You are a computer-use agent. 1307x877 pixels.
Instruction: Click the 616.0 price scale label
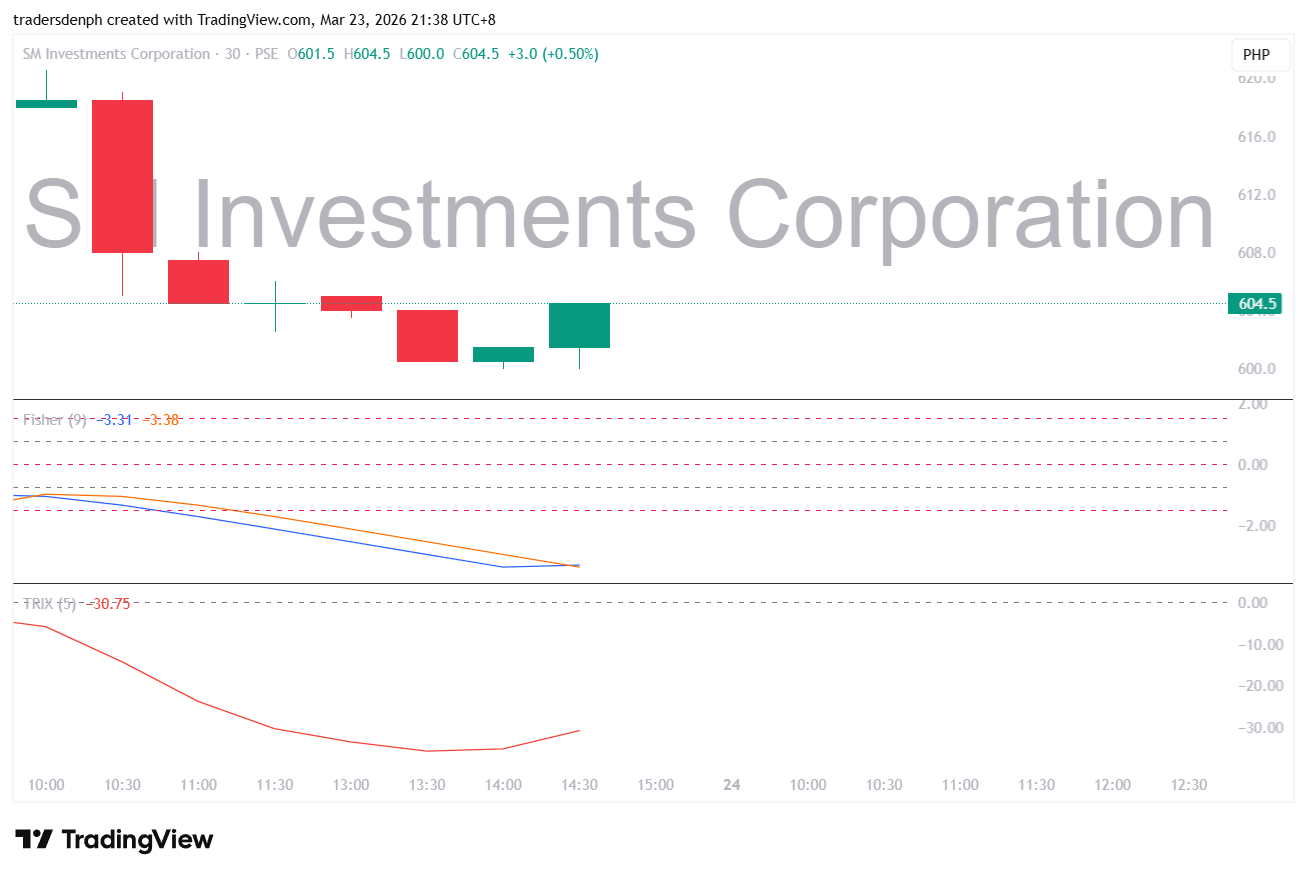pos(1257,137)
